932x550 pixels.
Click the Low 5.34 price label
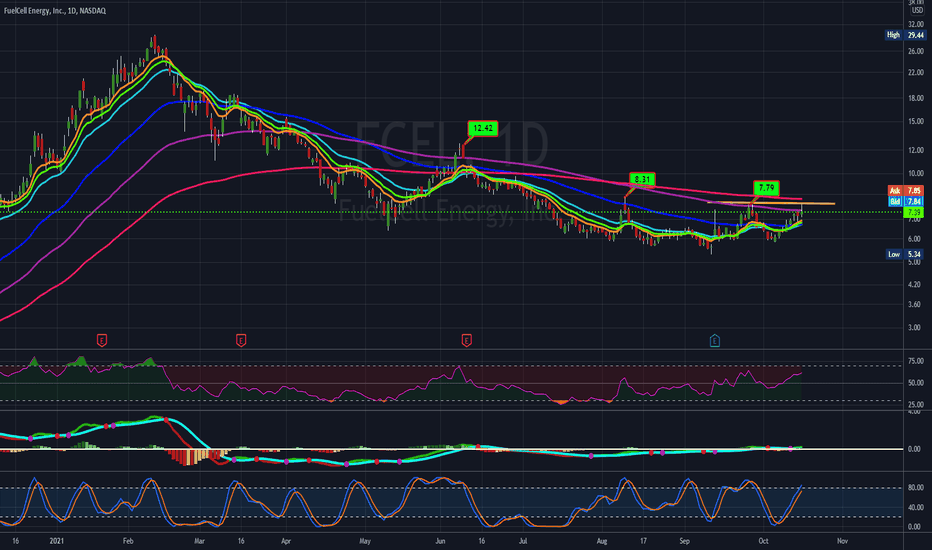click(906, 254)
